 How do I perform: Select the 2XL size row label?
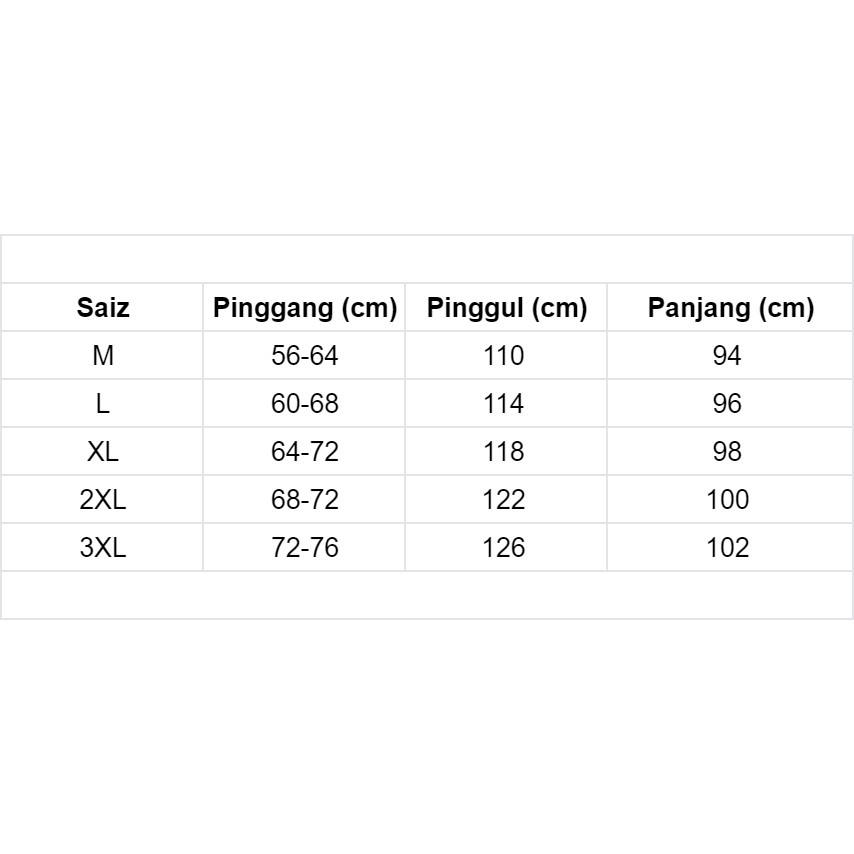coord(103,500)
